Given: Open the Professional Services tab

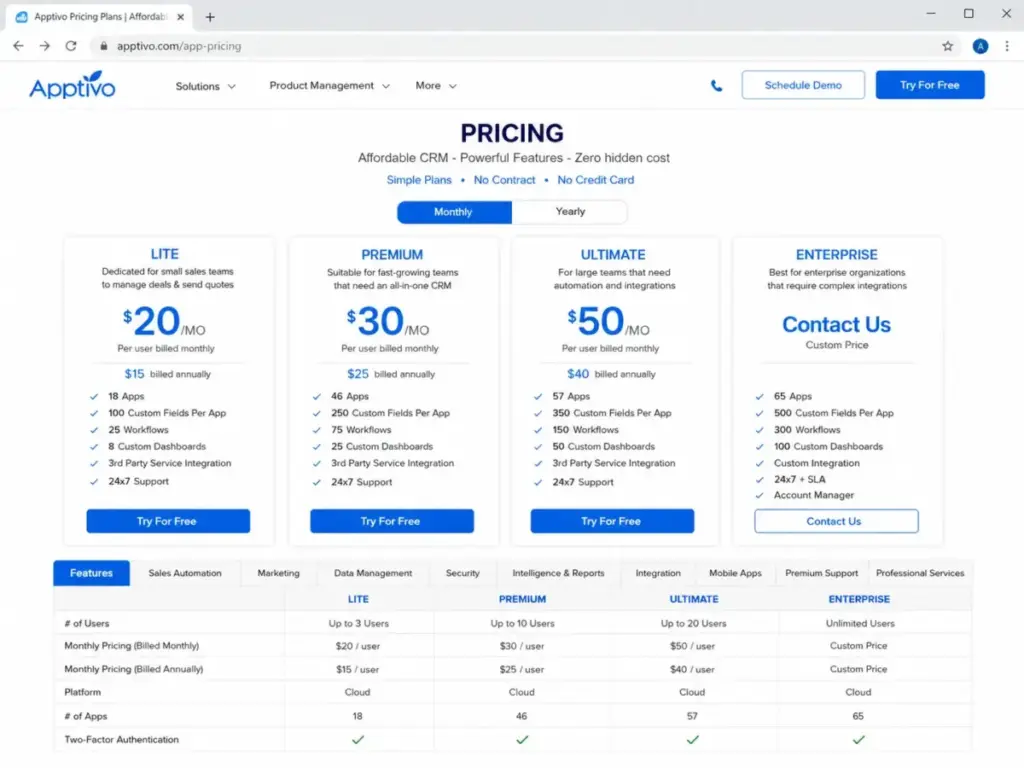Looking at the screenshot, I should [x=920, y=573].
